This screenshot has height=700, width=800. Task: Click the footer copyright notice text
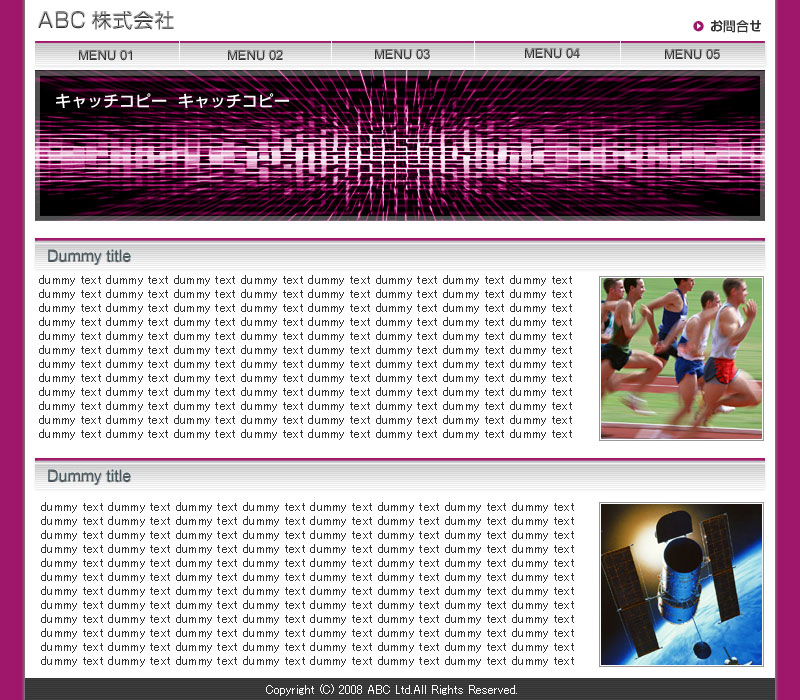point(391,690)
